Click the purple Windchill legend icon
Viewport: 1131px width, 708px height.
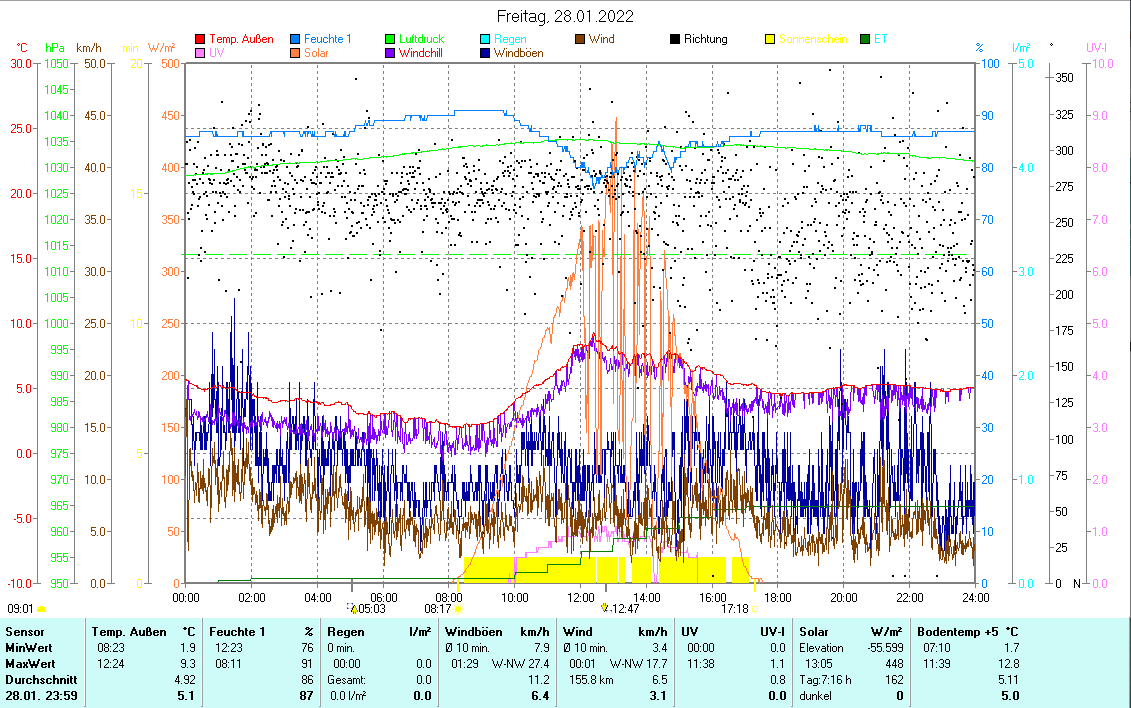390,53
